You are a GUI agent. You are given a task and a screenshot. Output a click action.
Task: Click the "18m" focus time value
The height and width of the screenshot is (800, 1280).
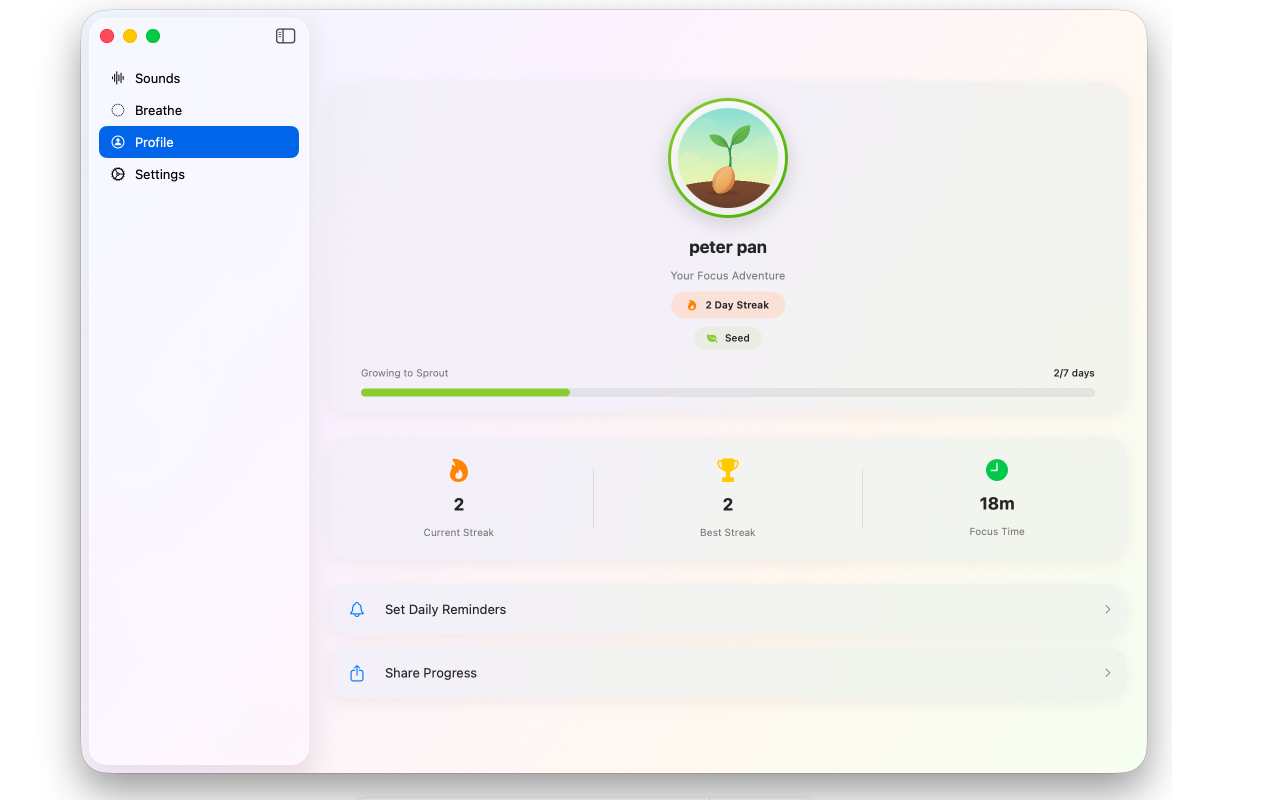tap(997, 503)
